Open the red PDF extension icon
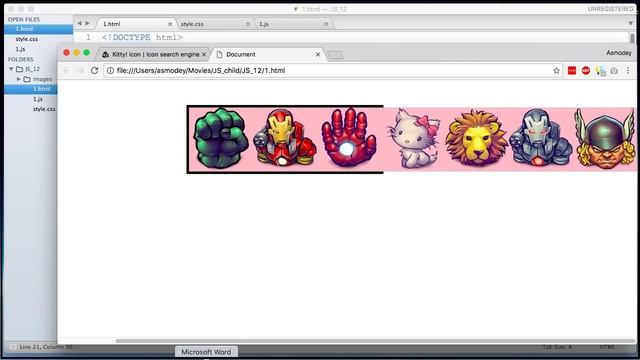 tap(572, 71)
